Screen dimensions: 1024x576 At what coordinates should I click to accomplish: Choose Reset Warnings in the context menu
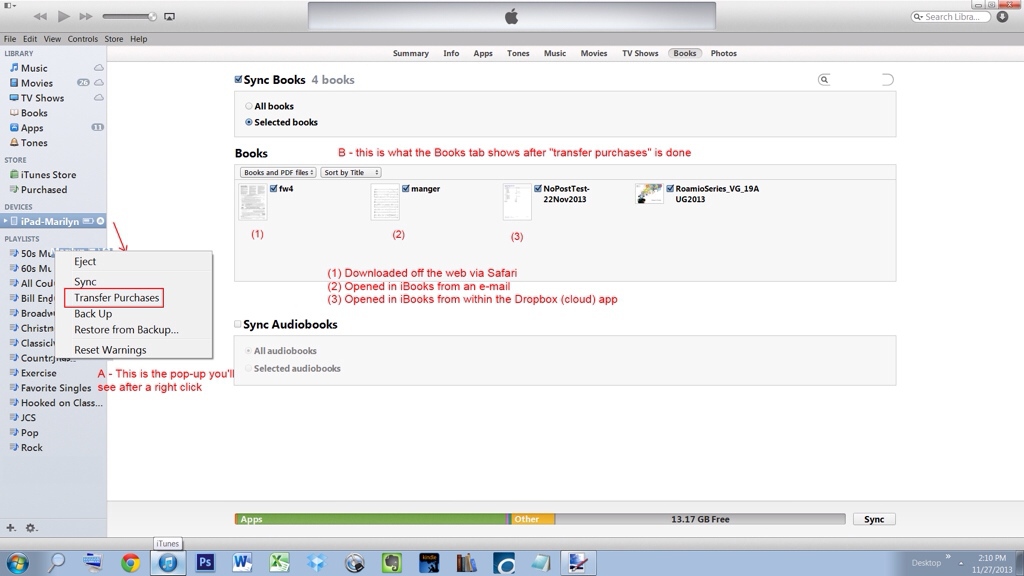click(x=110, y=350)
